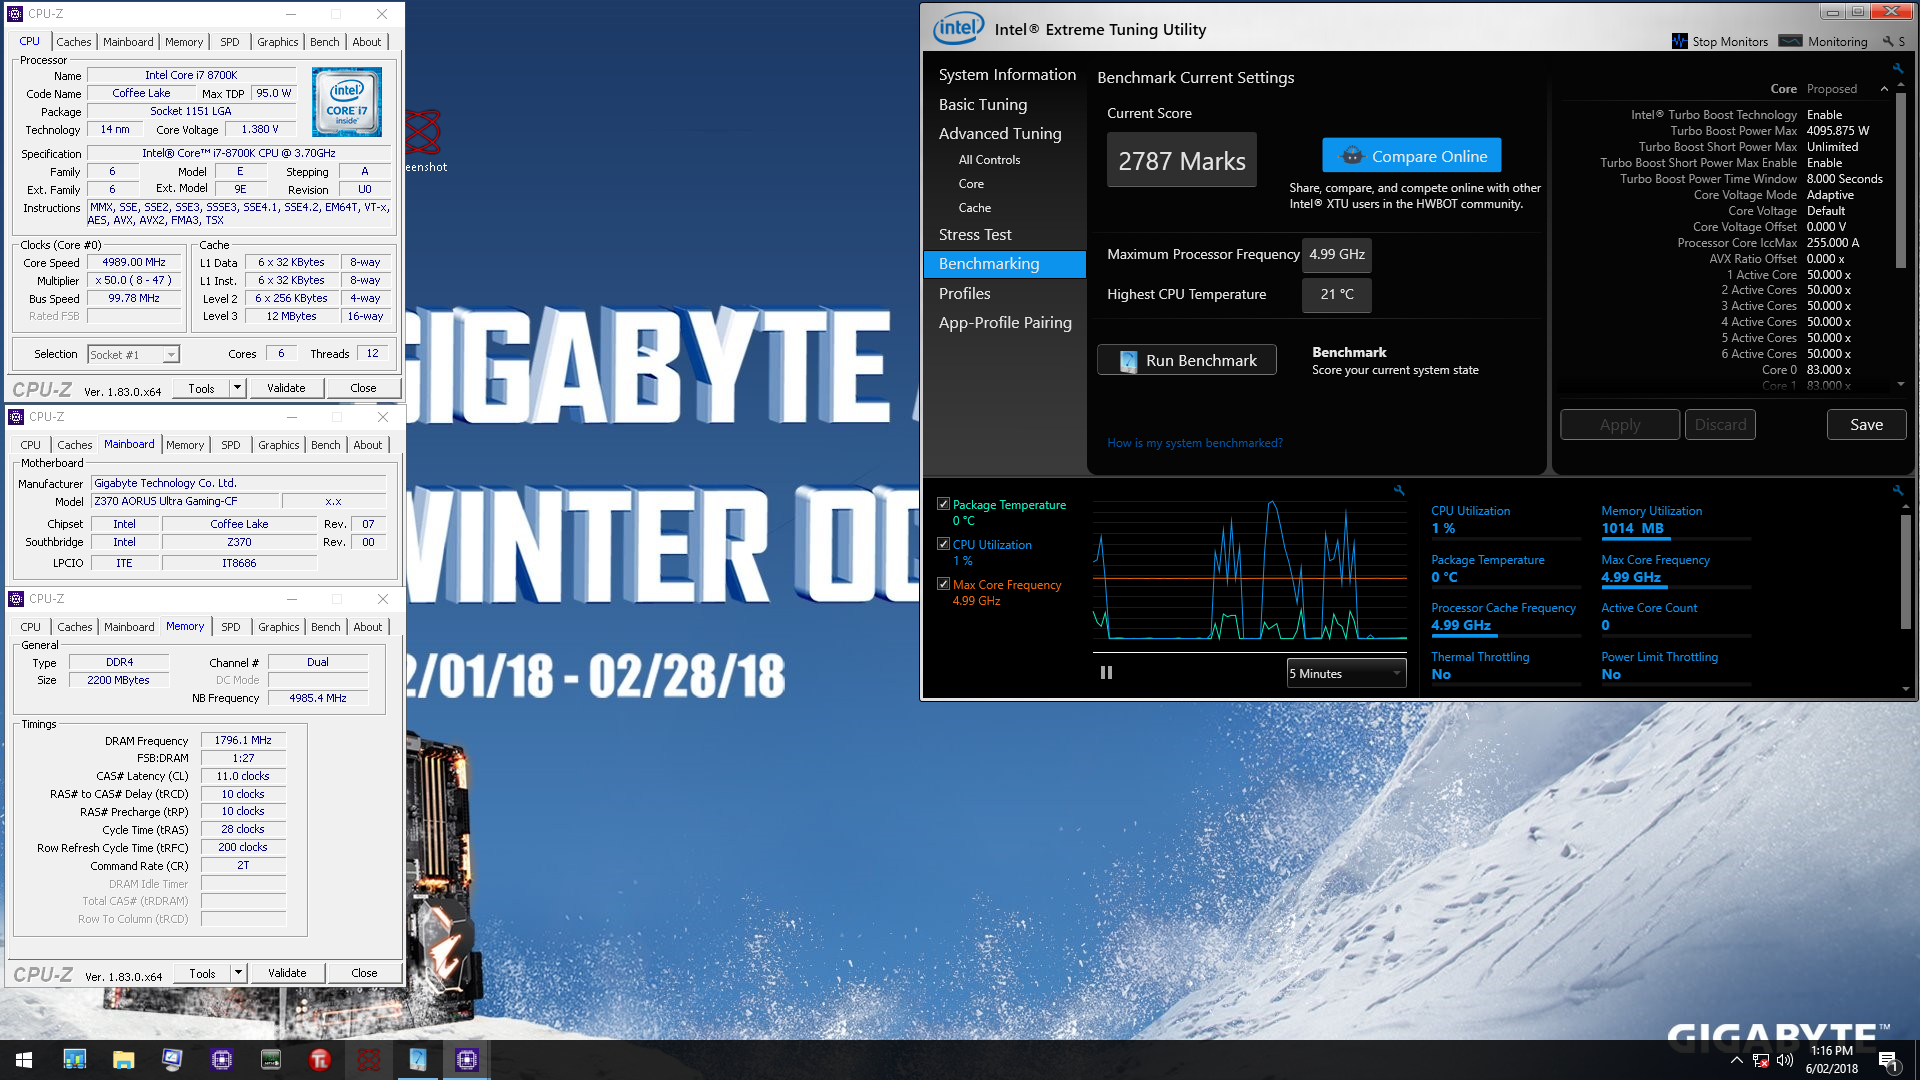This screenshot has height=1080, width=1920.
Task: Click Save in XTU settings panel
Action: tap(1866, 425)
